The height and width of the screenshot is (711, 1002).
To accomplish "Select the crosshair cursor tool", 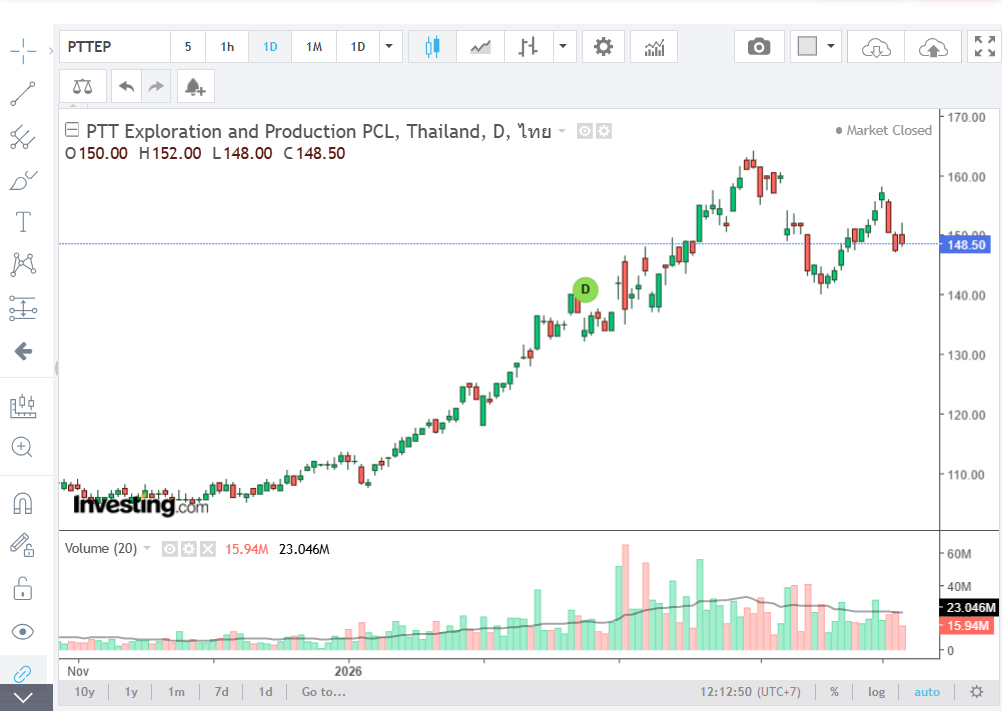I will [x=23, y=50].
